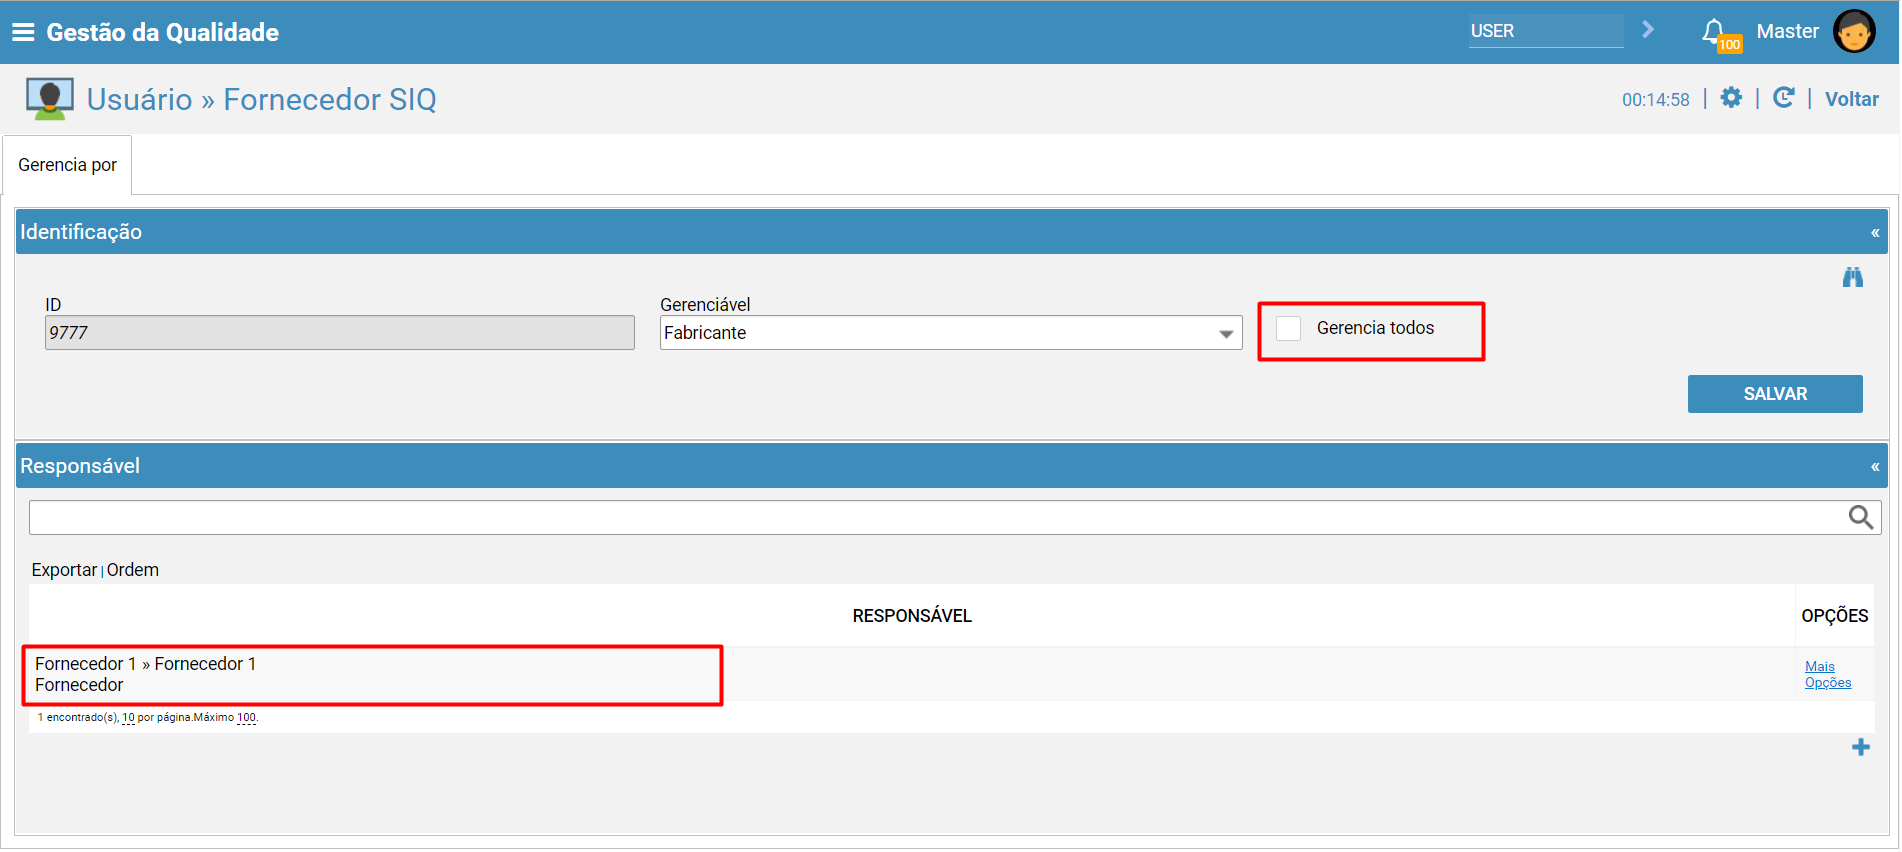
Task: Click the arrow next to USER field
Action: 1648,30
